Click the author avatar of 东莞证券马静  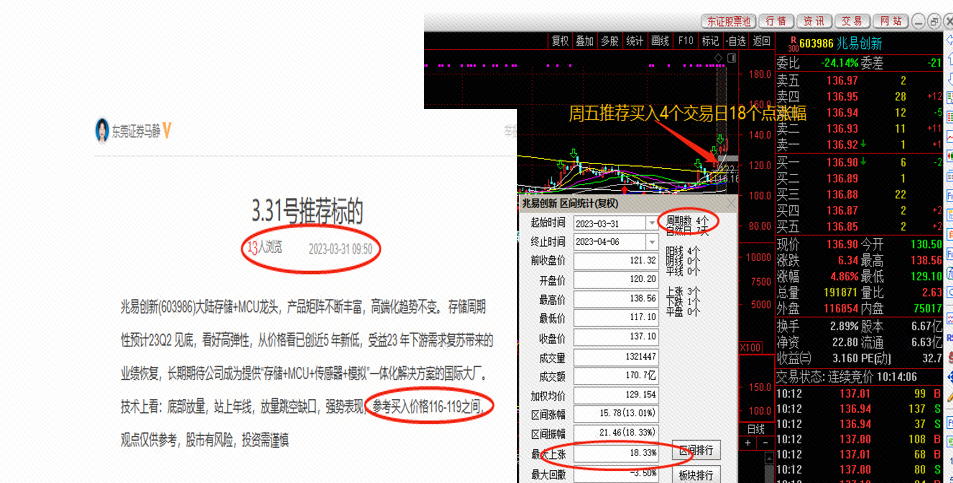(x=102, y=130)
